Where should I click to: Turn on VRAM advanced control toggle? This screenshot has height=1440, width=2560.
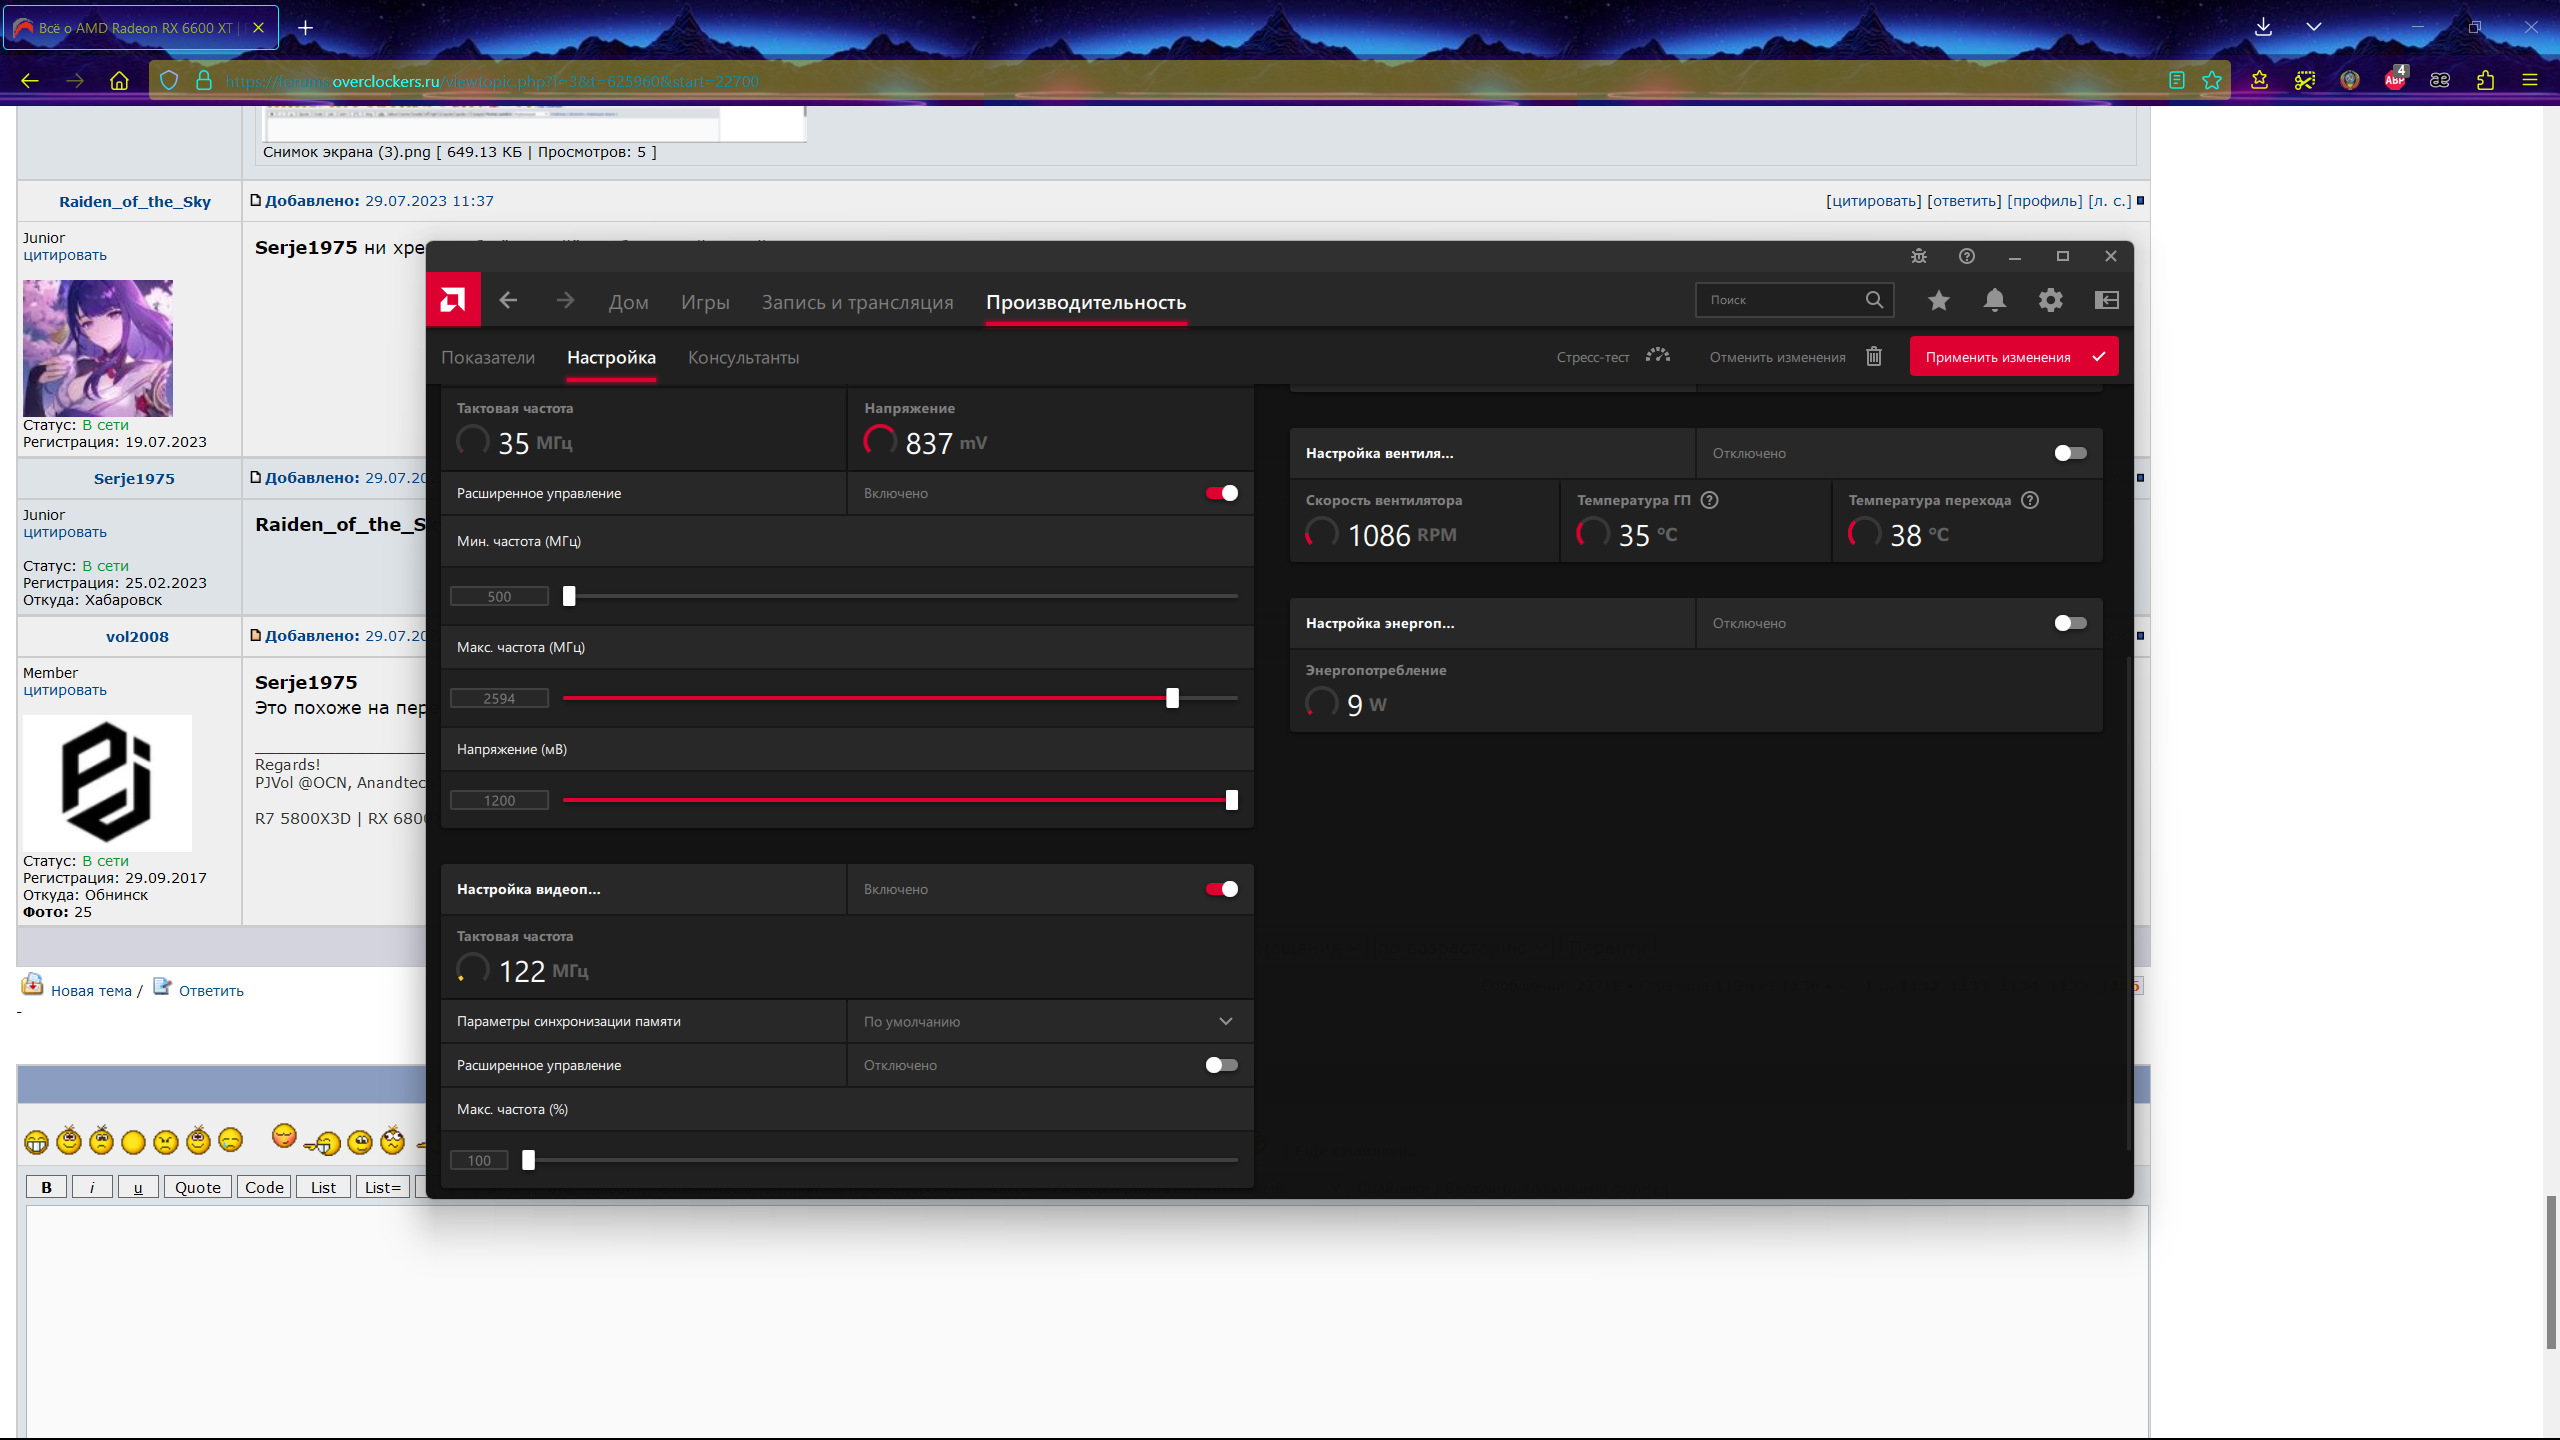coord(1221,1065)
